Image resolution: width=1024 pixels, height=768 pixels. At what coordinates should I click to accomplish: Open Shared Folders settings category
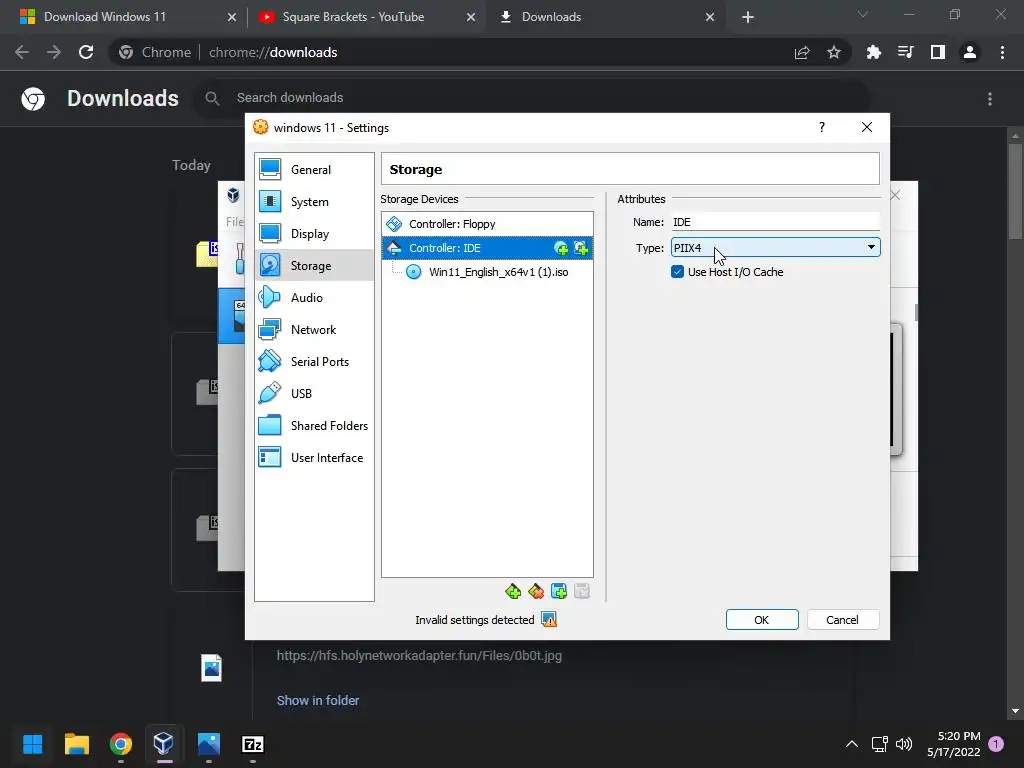[313, 426]
